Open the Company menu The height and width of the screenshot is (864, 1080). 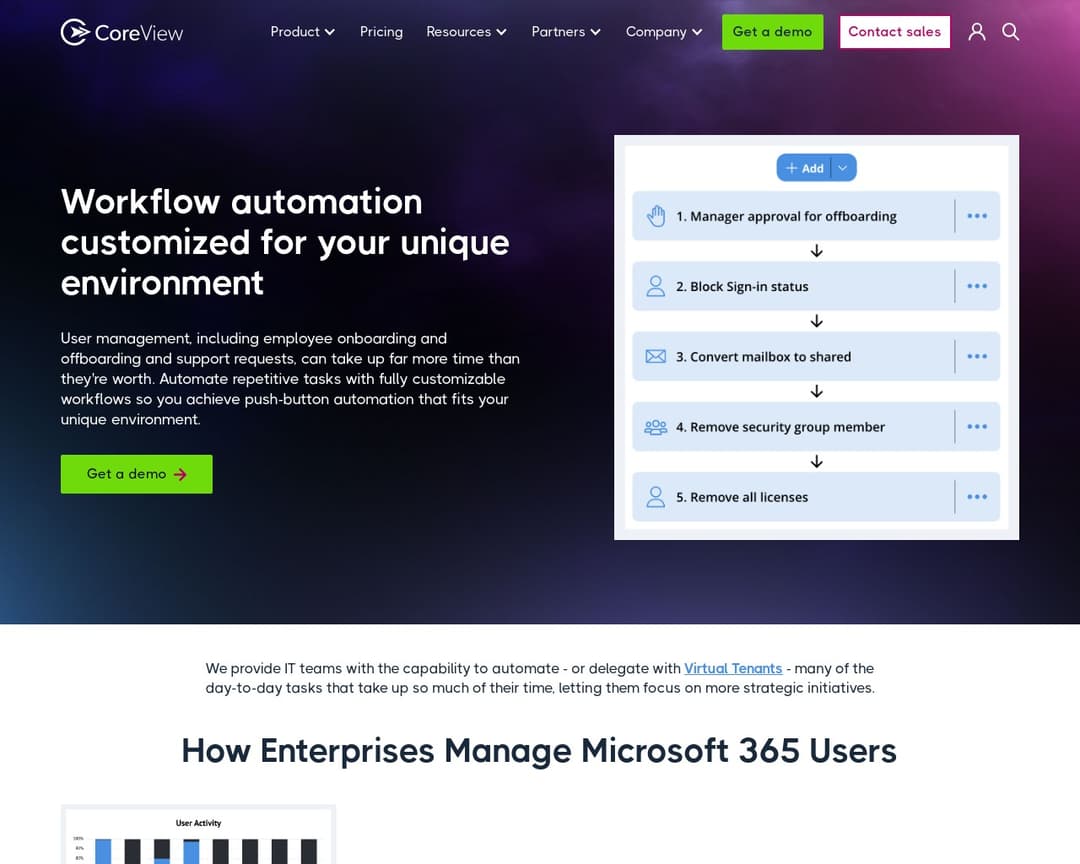(664, 32)
